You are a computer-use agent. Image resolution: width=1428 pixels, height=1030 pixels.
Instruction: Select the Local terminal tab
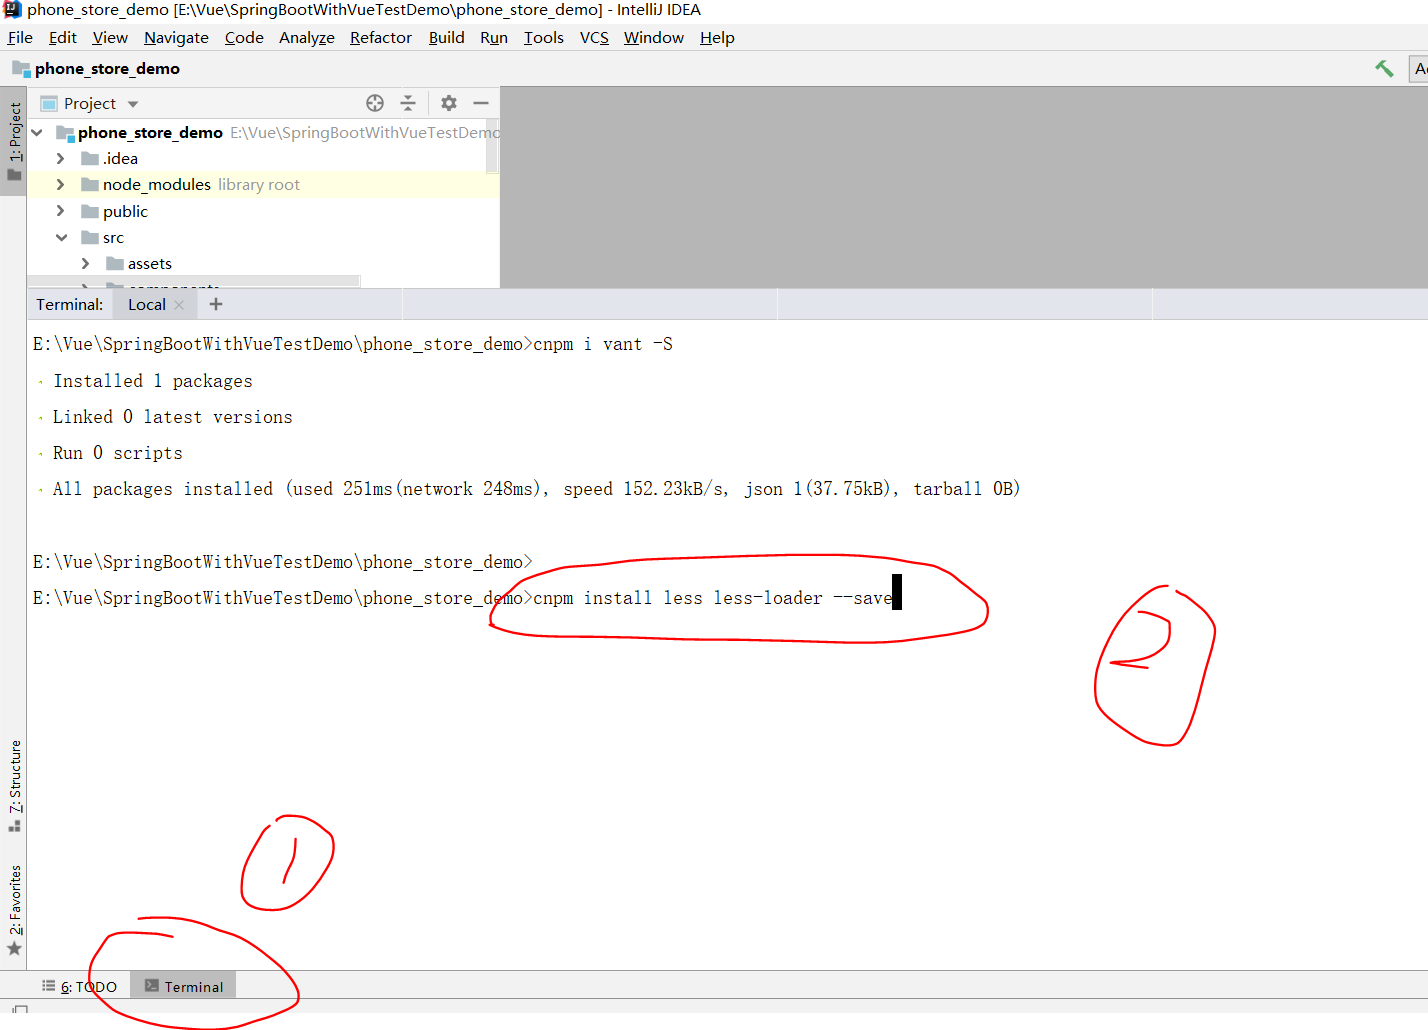point(146,304)
